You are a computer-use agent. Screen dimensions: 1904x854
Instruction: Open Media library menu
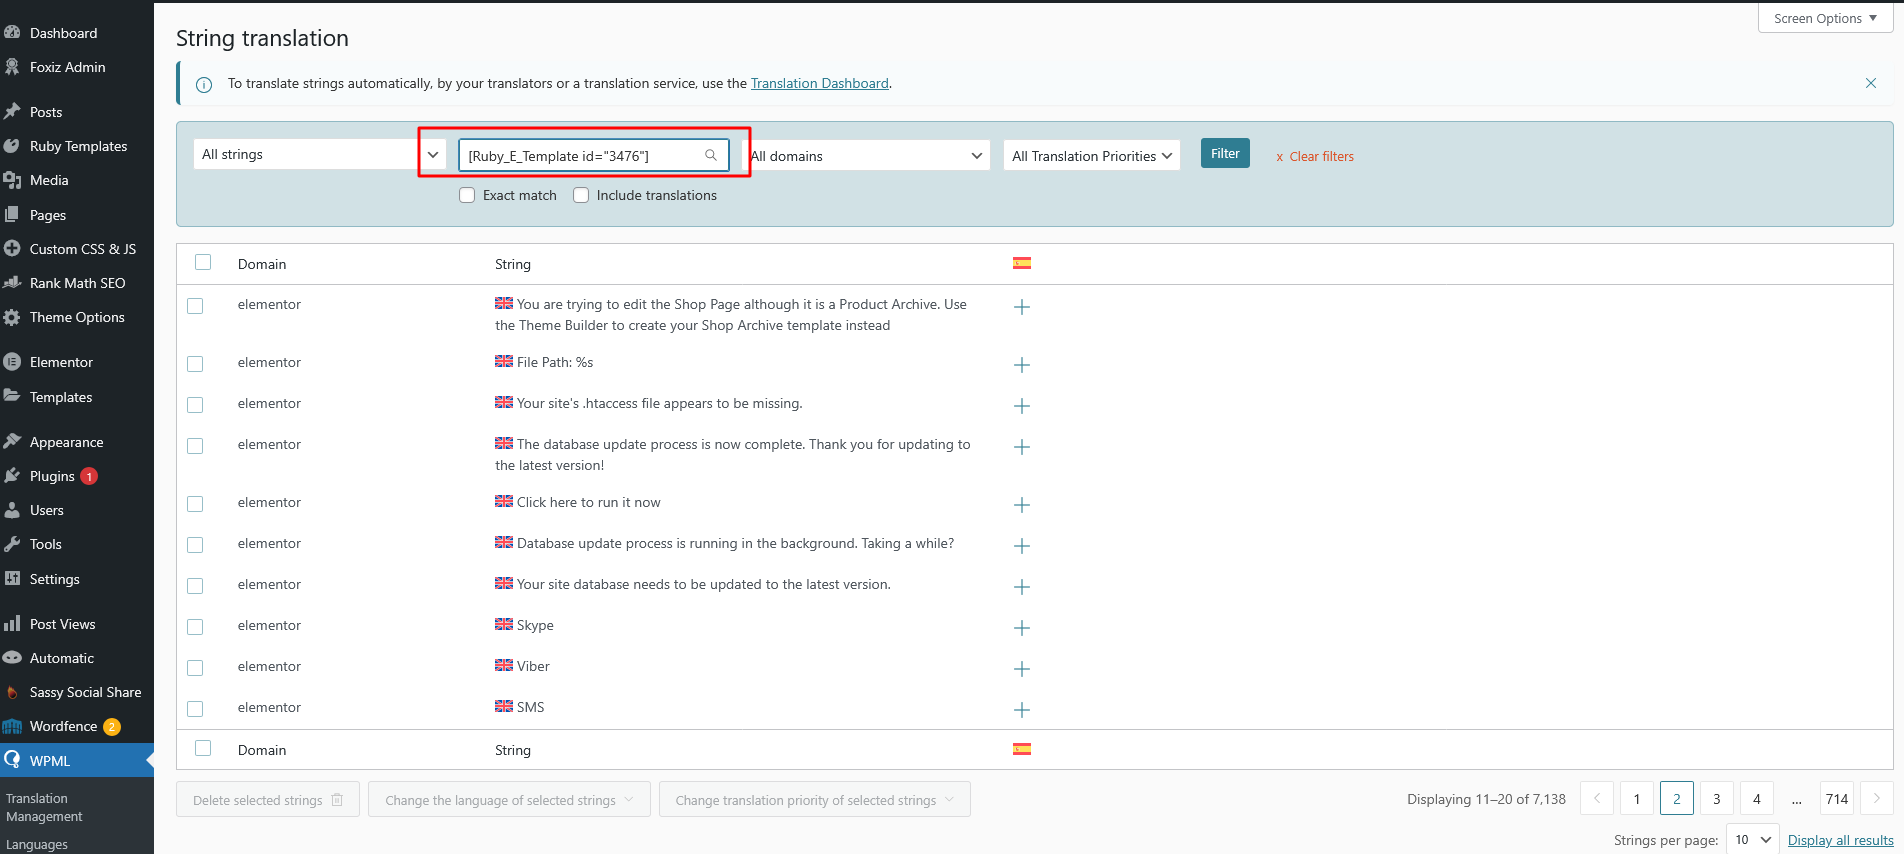[49, 180]
